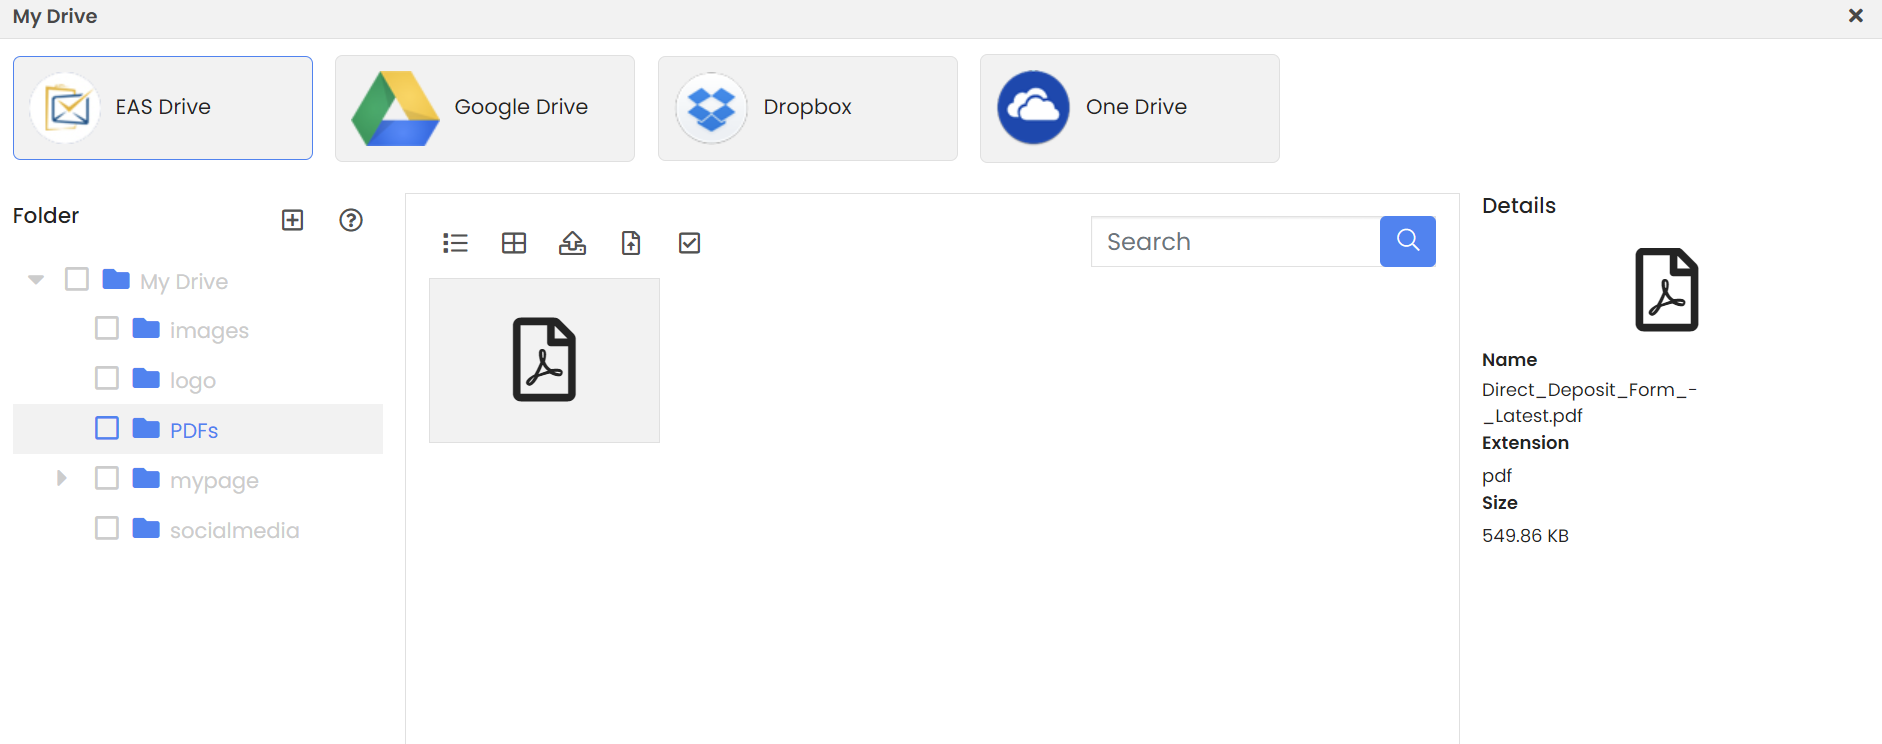Open the logo folder
The image size is (1882, 744).
(x=192, y=380)
